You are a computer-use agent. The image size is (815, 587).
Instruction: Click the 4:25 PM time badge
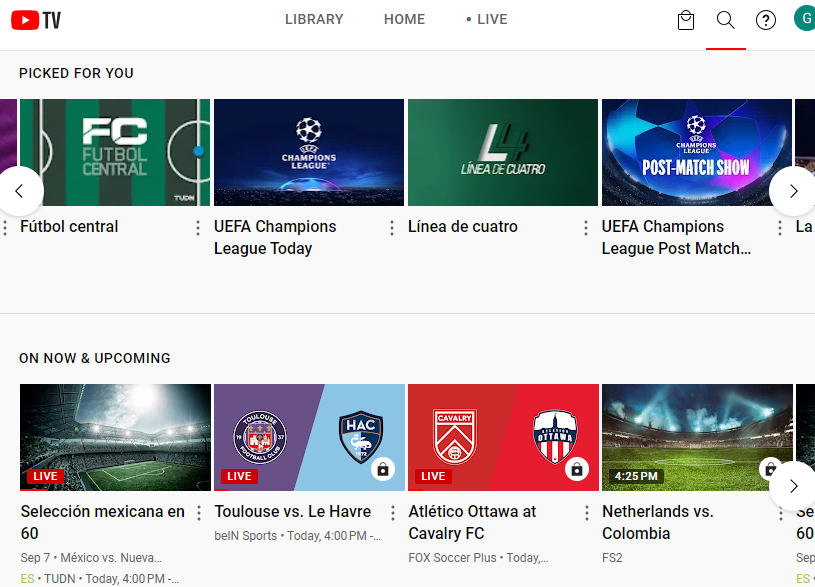tap(636, 476)
